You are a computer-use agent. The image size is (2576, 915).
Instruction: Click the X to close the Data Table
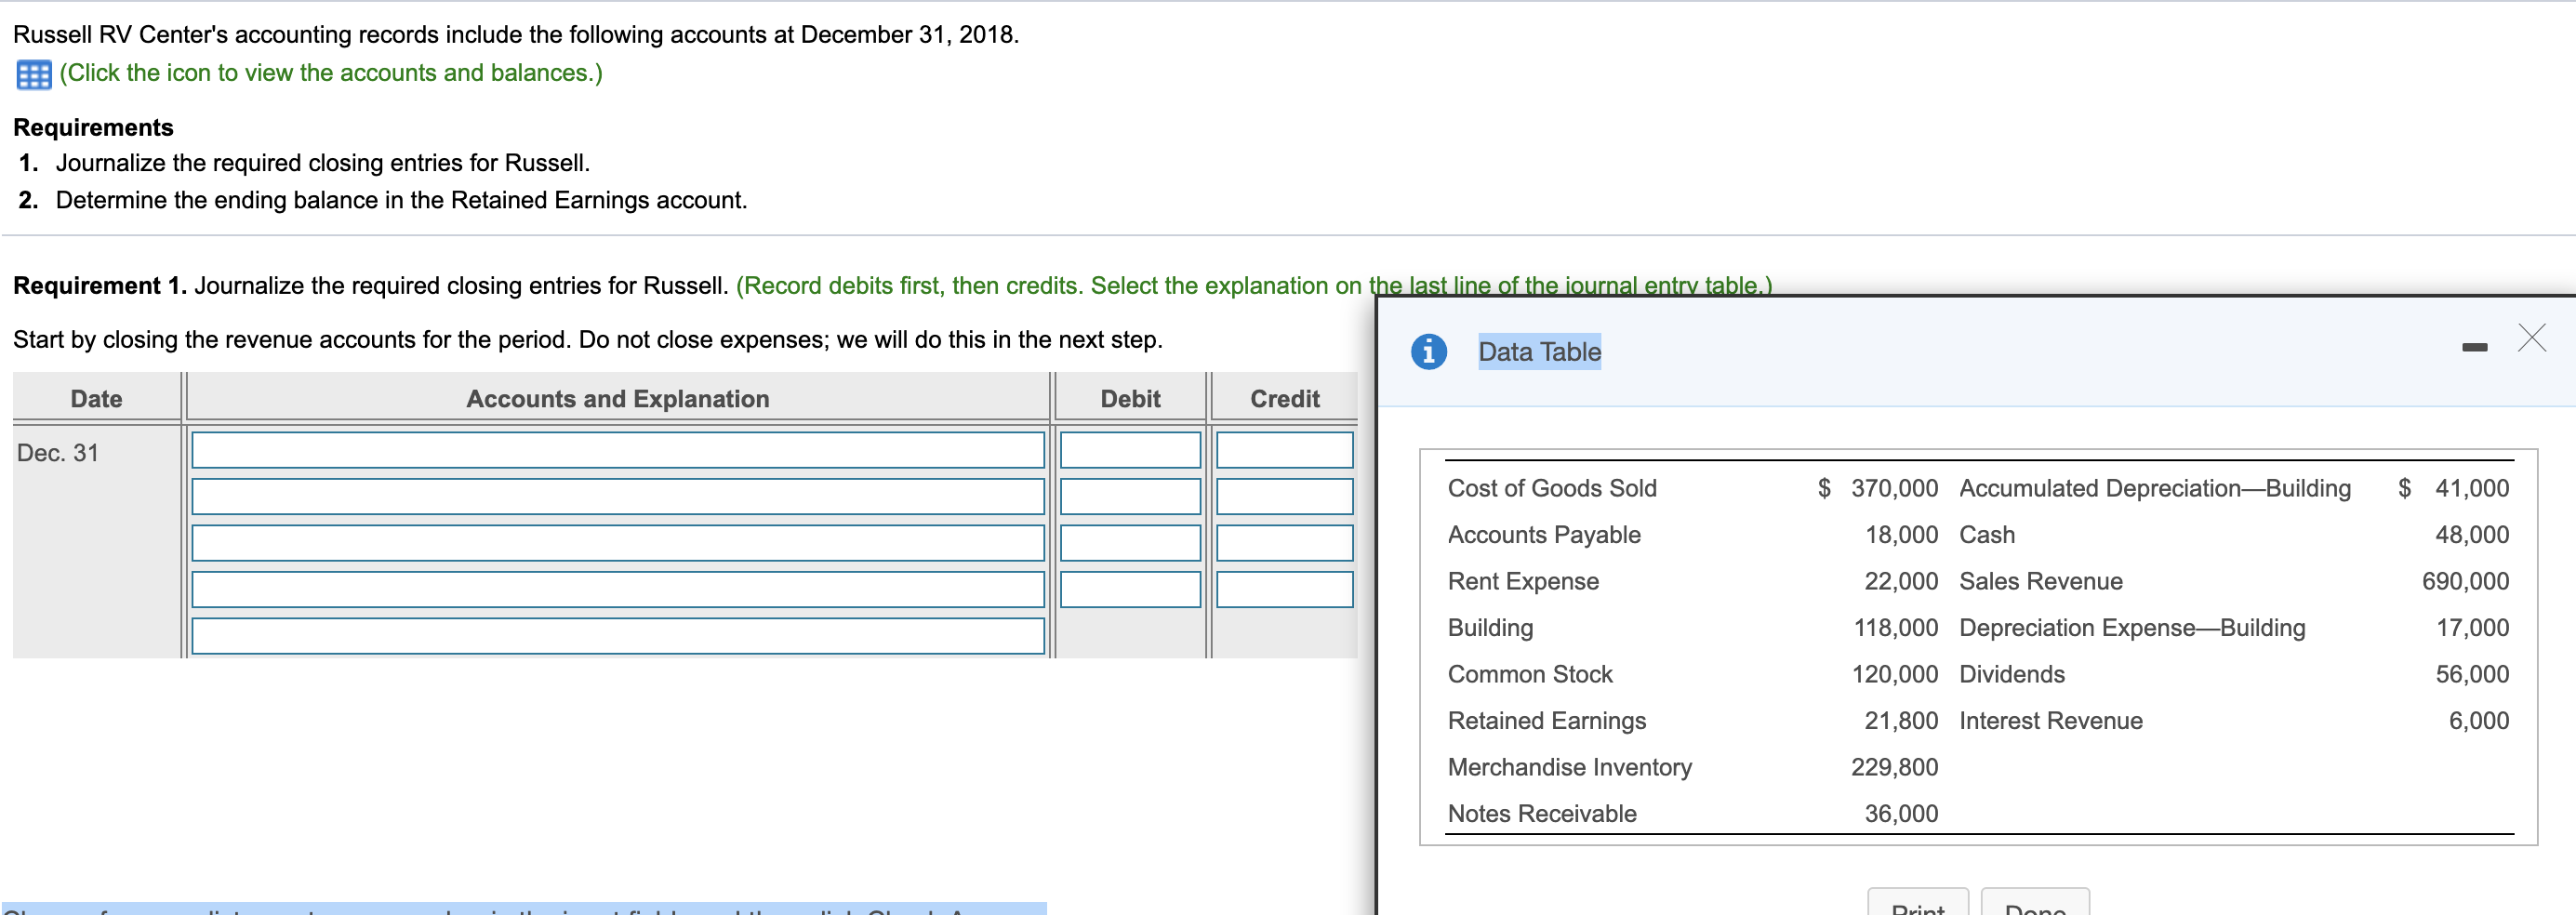click(x=2532, y=337)
